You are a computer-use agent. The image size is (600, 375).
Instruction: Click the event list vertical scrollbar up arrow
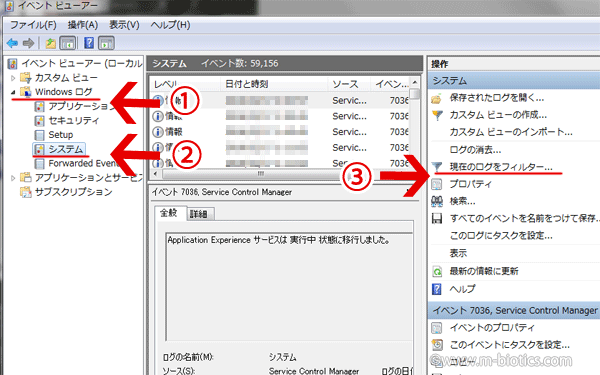tap(415, 83)
